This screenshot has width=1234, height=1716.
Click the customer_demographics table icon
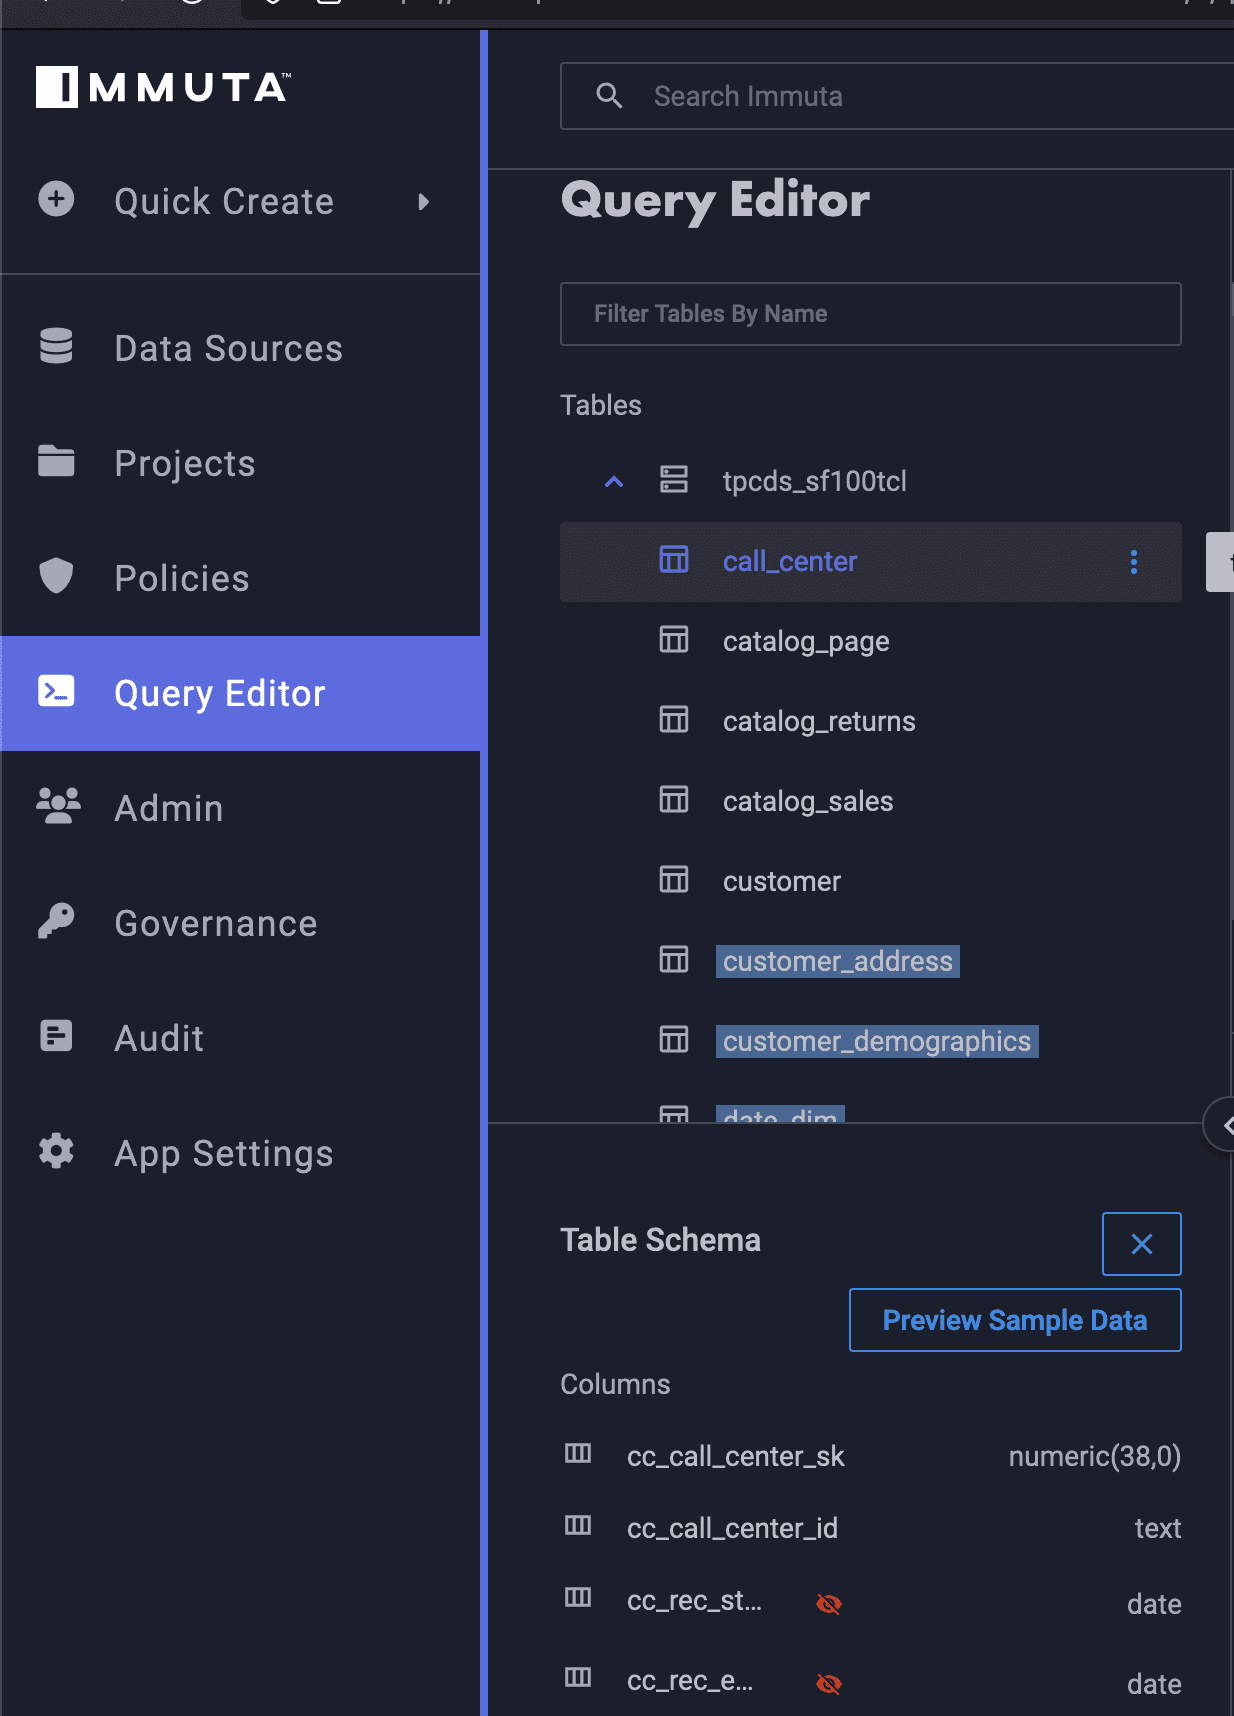pos(674,1039)
